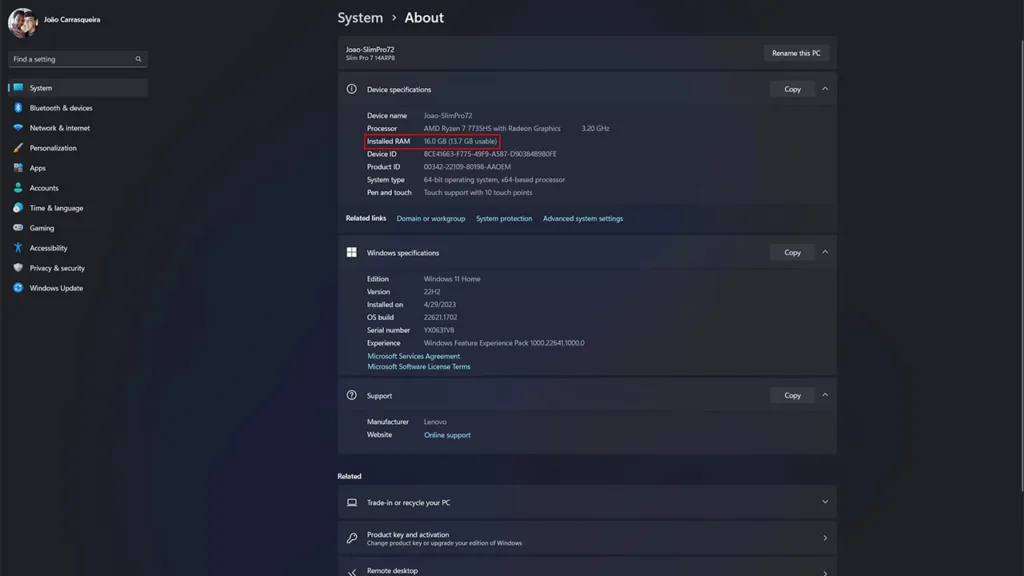
Task: Open Product key and activation arrow
Action: (825, 538)
